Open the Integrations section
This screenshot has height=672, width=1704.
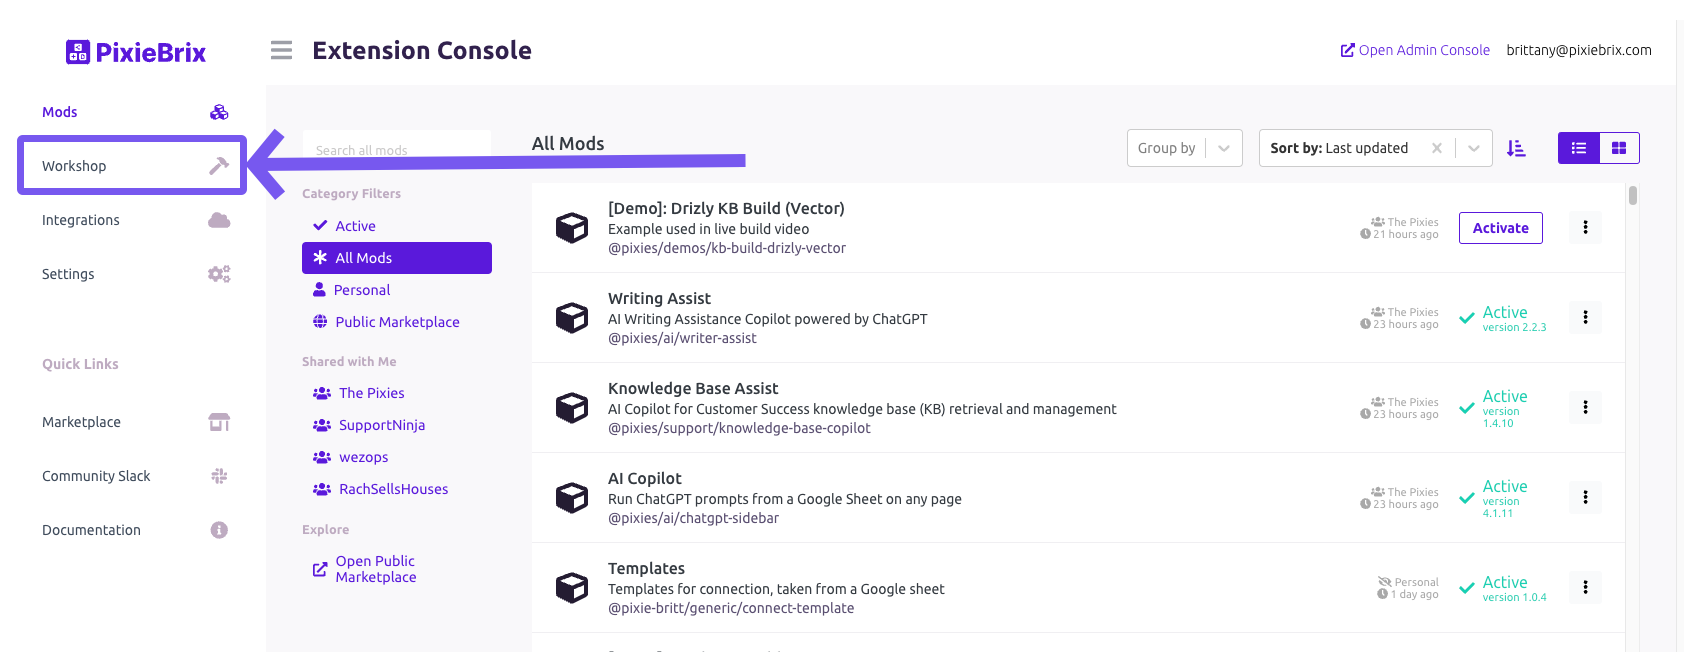(x=135, y=220)
